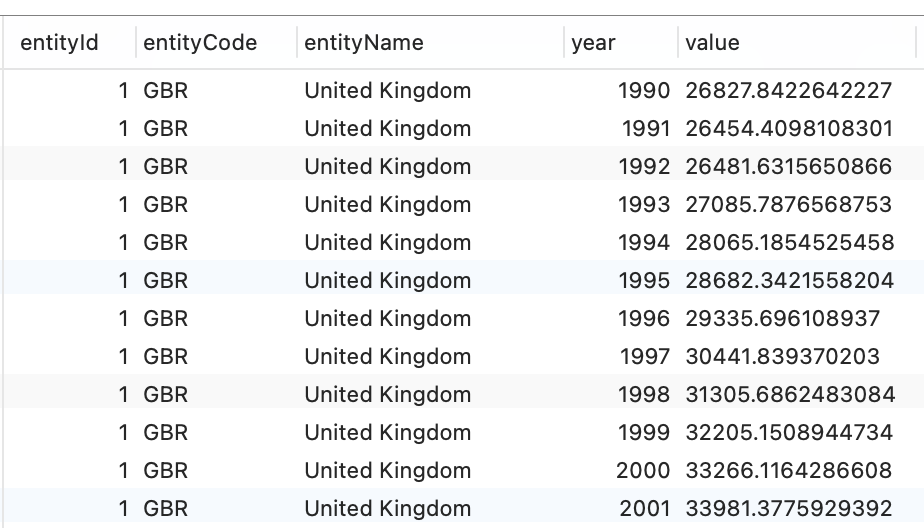
Task: Select the year cell 1992
Action: 644,167
